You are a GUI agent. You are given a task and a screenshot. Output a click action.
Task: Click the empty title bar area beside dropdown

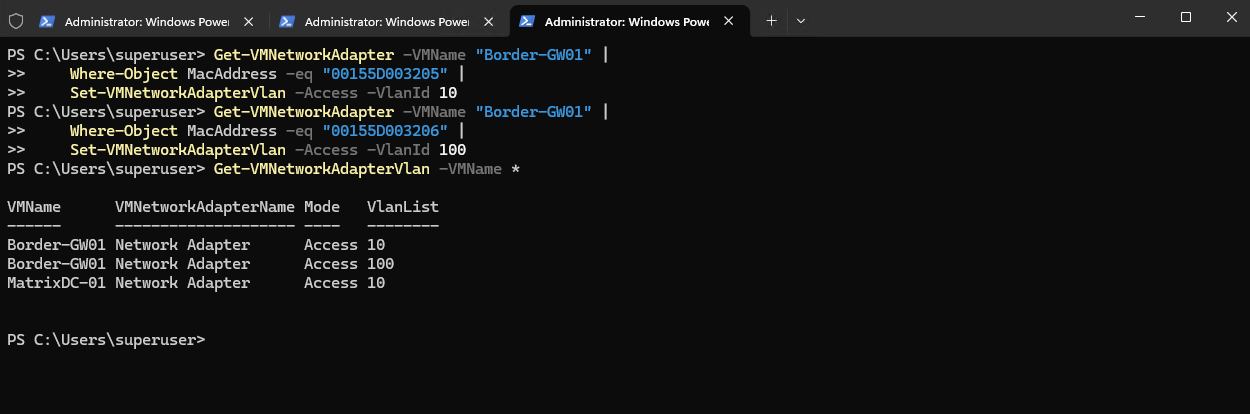click(x=960, y=17)
